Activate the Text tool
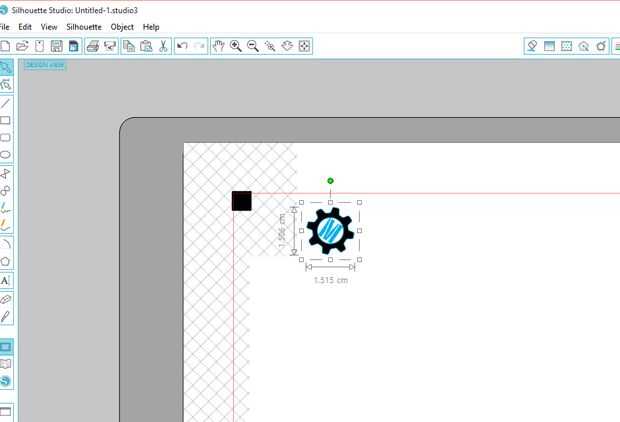 point(5,281)
